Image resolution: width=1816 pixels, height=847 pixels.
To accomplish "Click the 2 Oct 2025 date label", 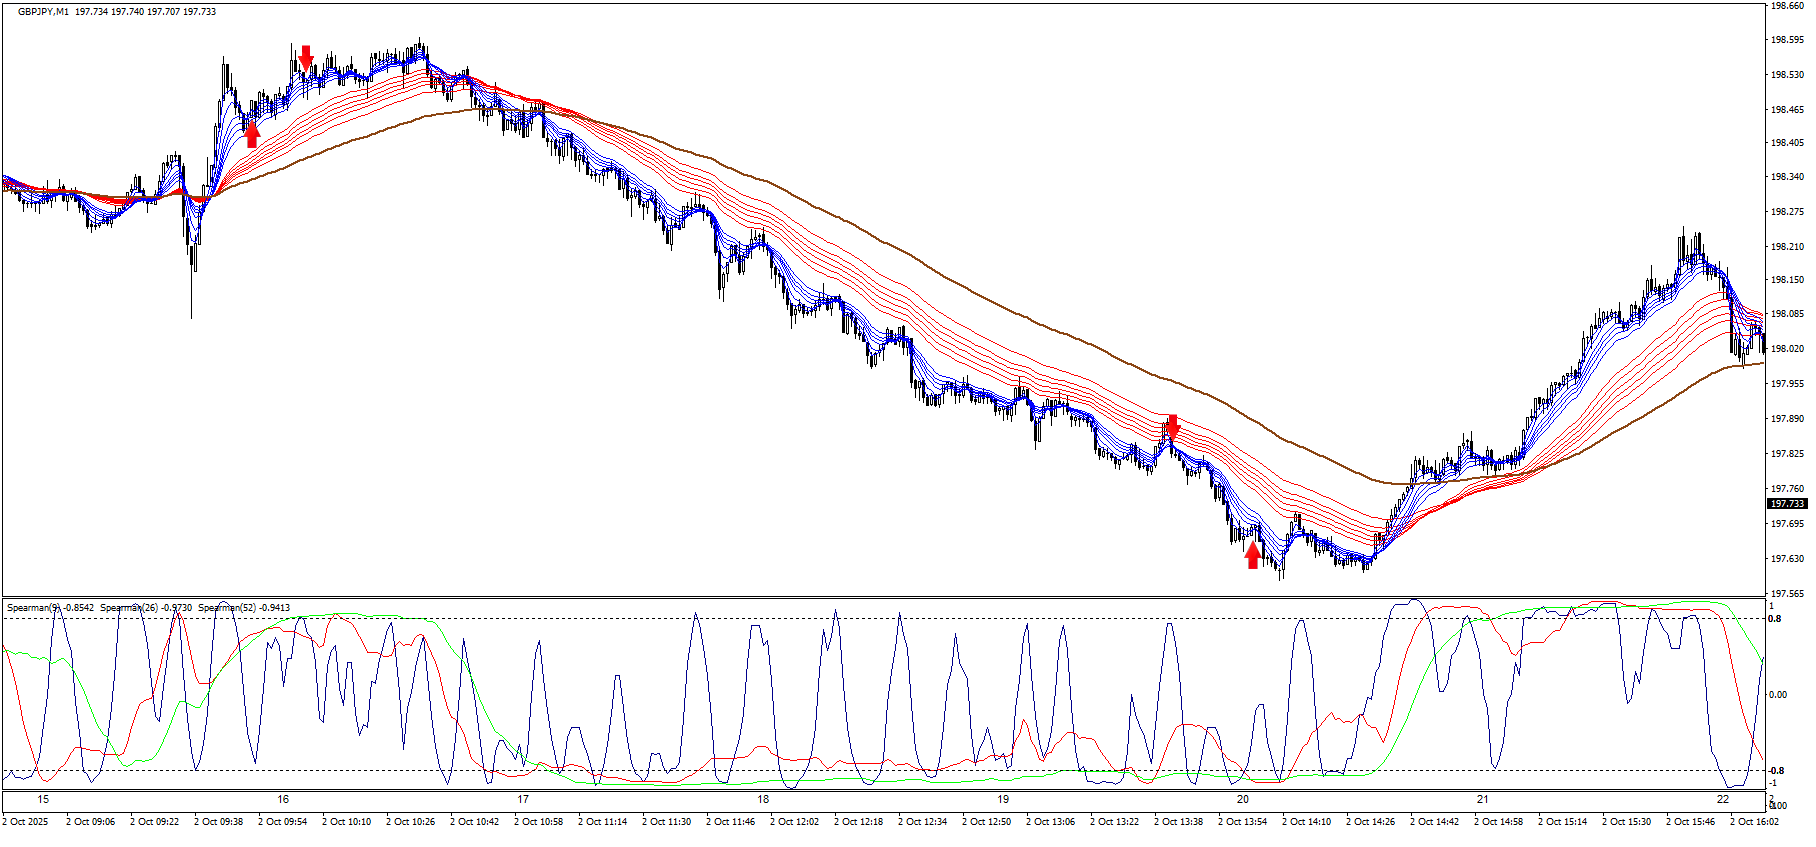I will point(25,822).
